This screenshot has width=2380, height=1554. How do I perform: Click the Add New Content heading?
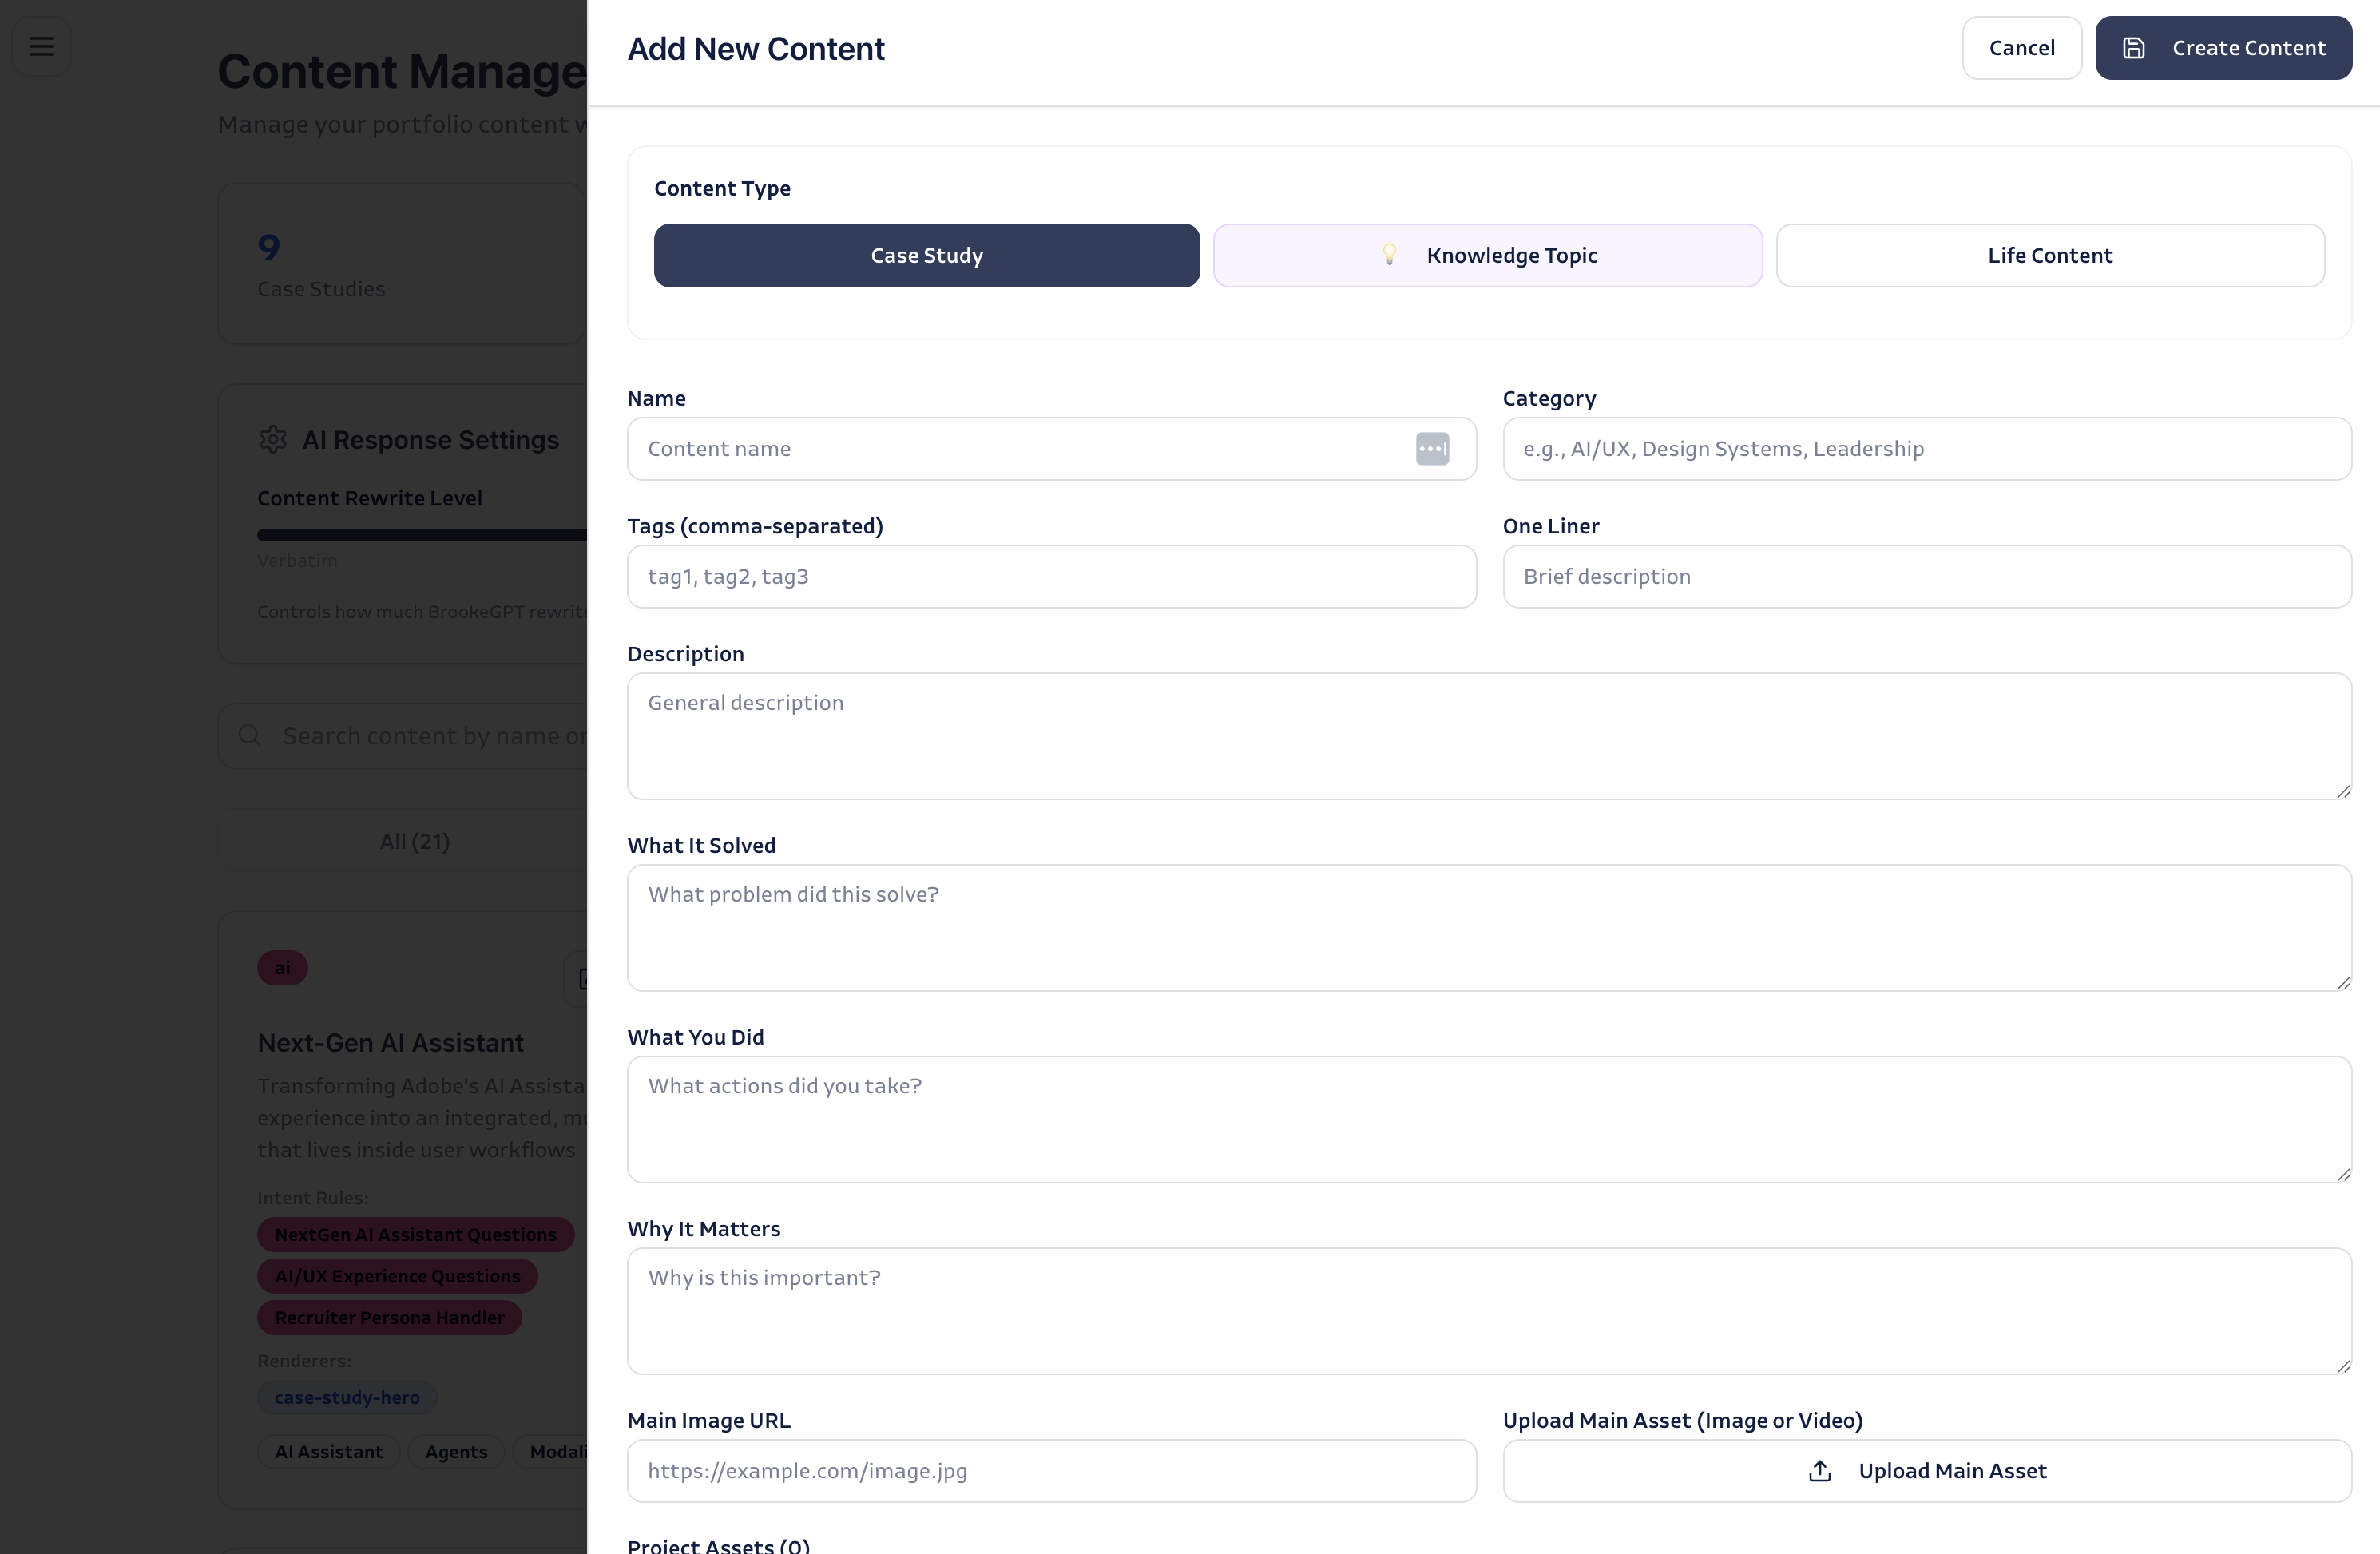pos(755,49)
